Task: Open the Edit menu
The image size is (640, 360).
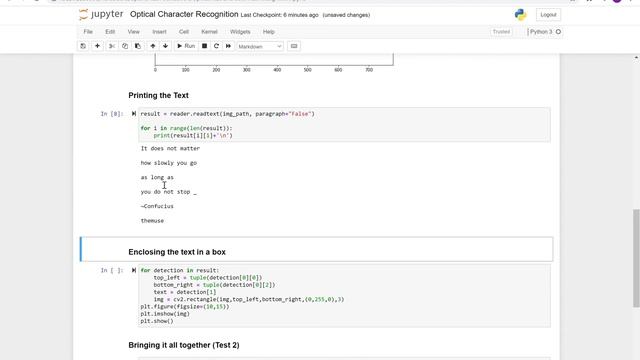Action: click(110, 32)
